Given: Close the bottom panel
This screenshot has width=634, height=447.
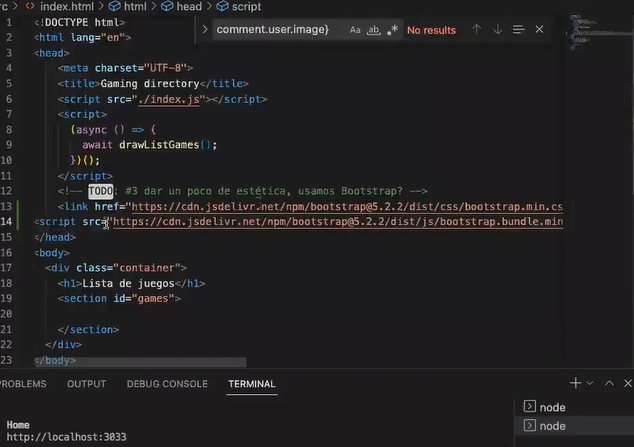Looking at the screenshot, I should pyautogui.click(x=628, y=383).
